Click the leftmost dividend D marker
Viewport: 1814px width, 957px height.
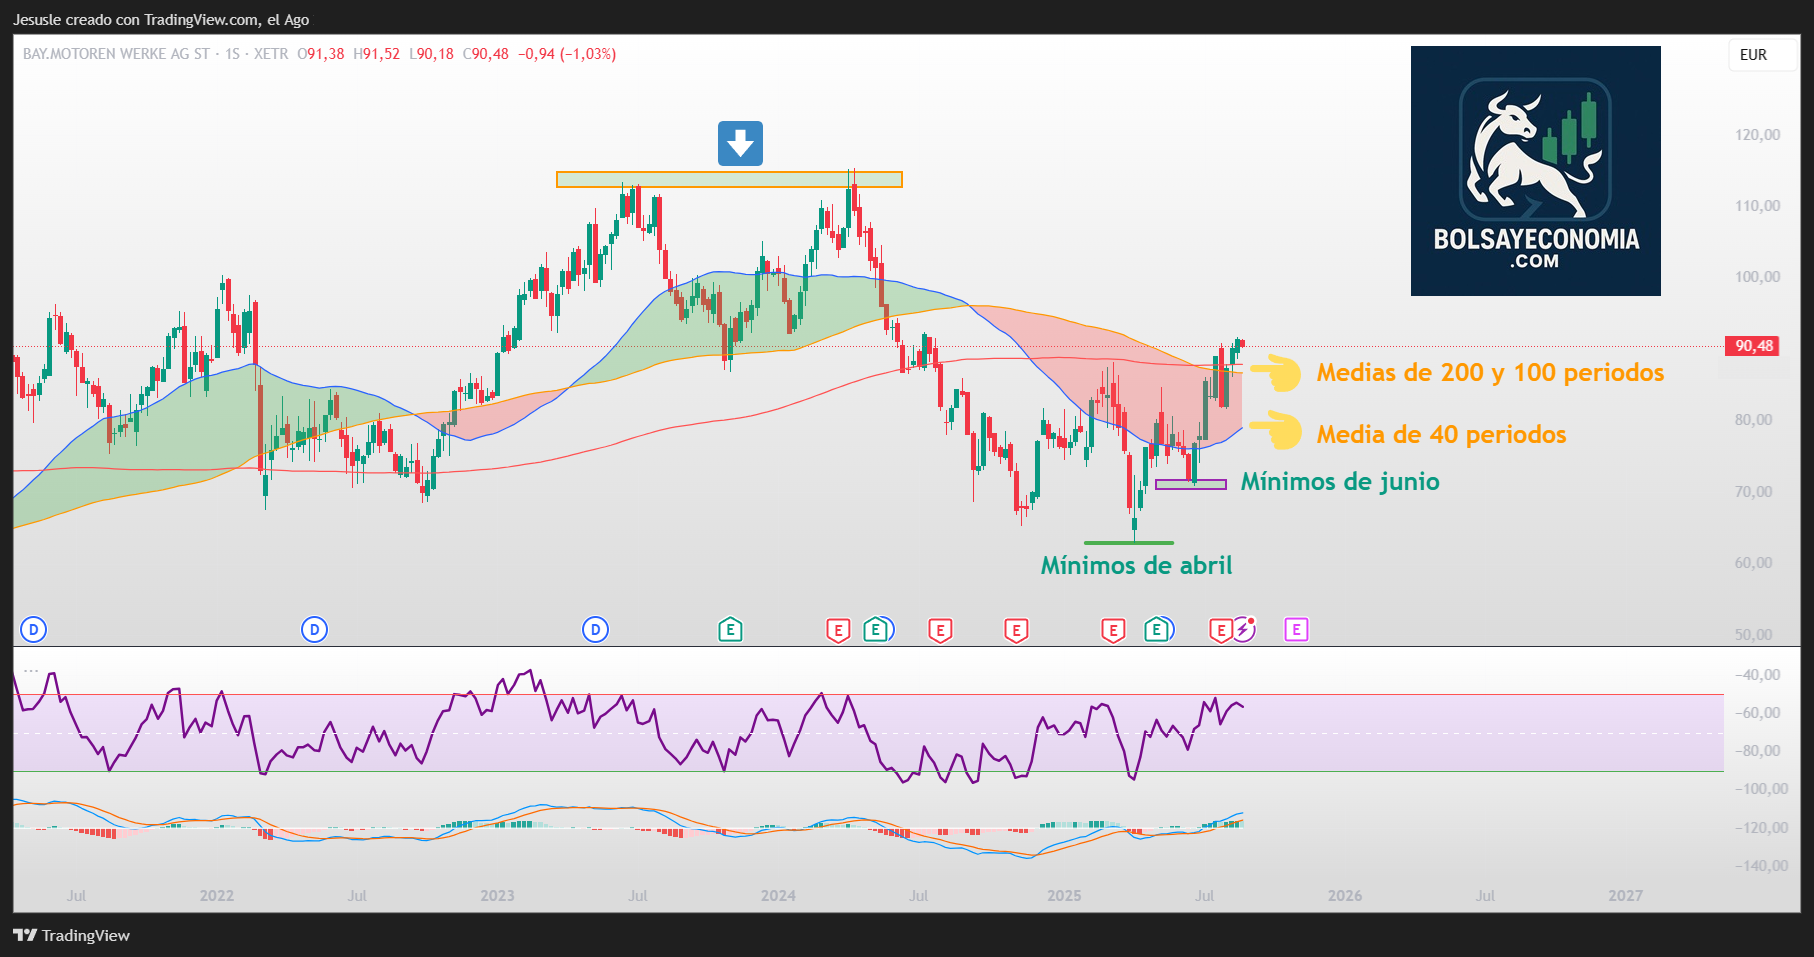(x=34, y=629)
